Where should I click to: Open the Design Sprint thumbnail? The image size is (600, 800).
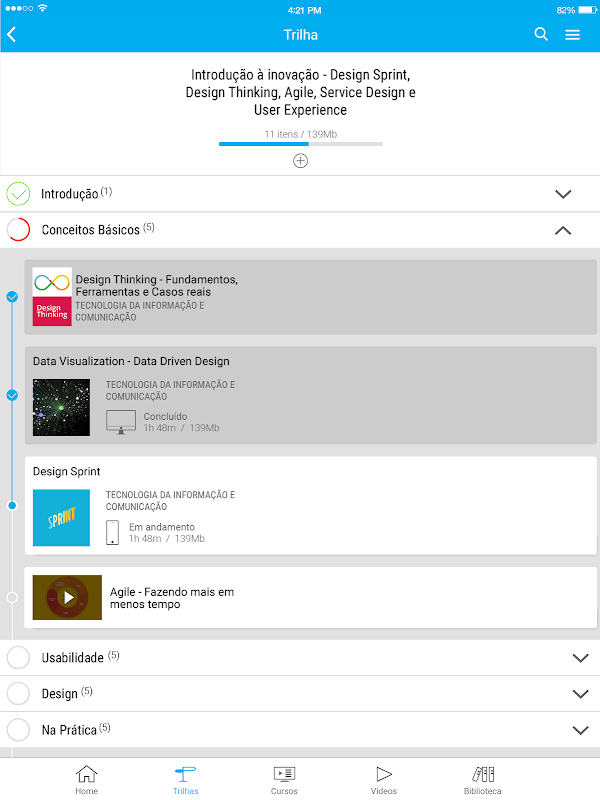pyautogui.click(x=61, y=517)
